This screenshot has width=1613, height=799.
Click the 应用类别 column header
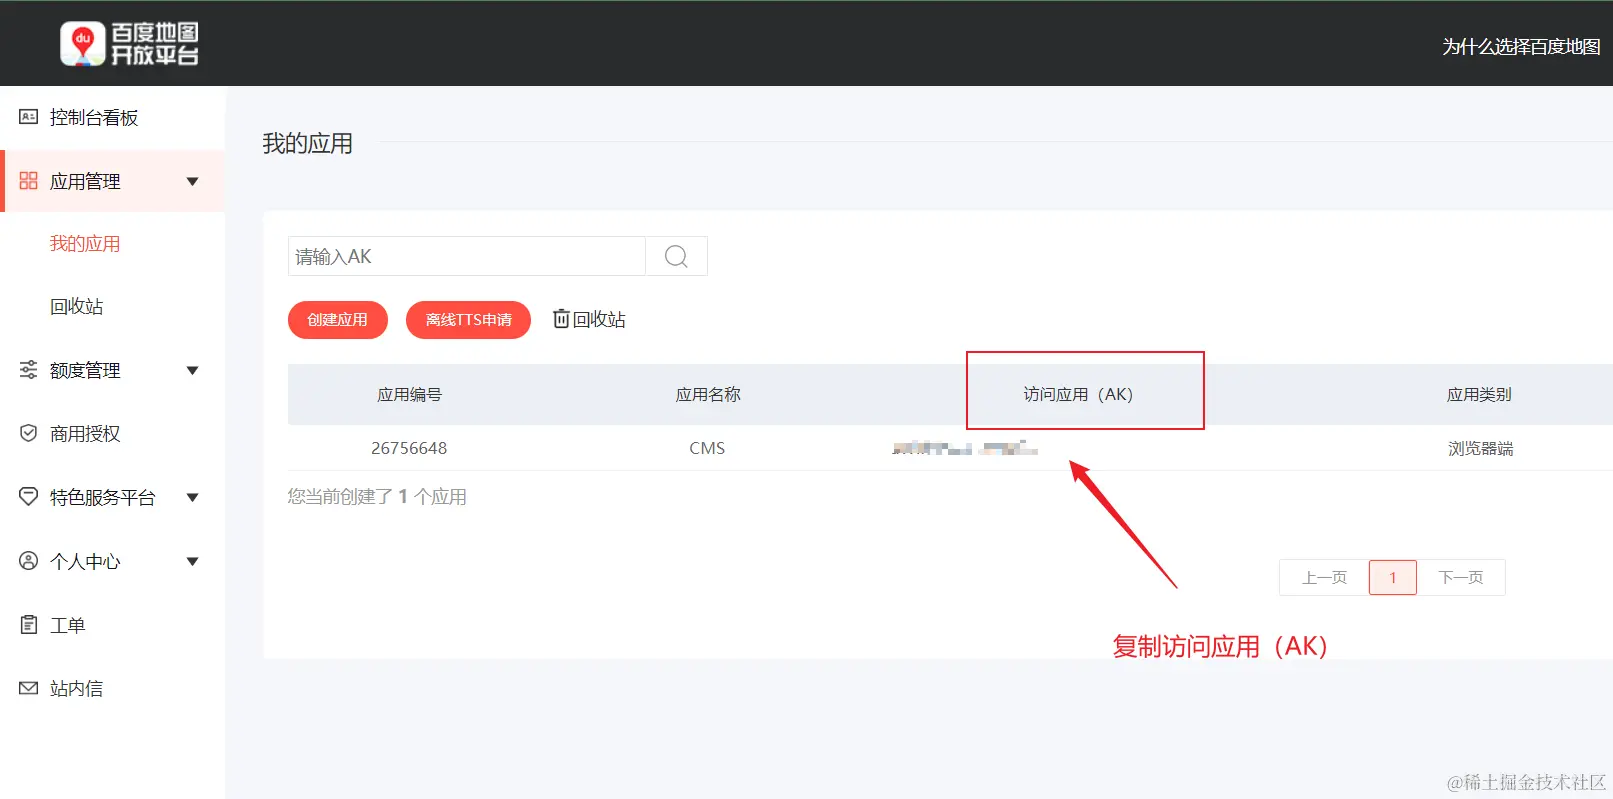[x=1479, y=394]
